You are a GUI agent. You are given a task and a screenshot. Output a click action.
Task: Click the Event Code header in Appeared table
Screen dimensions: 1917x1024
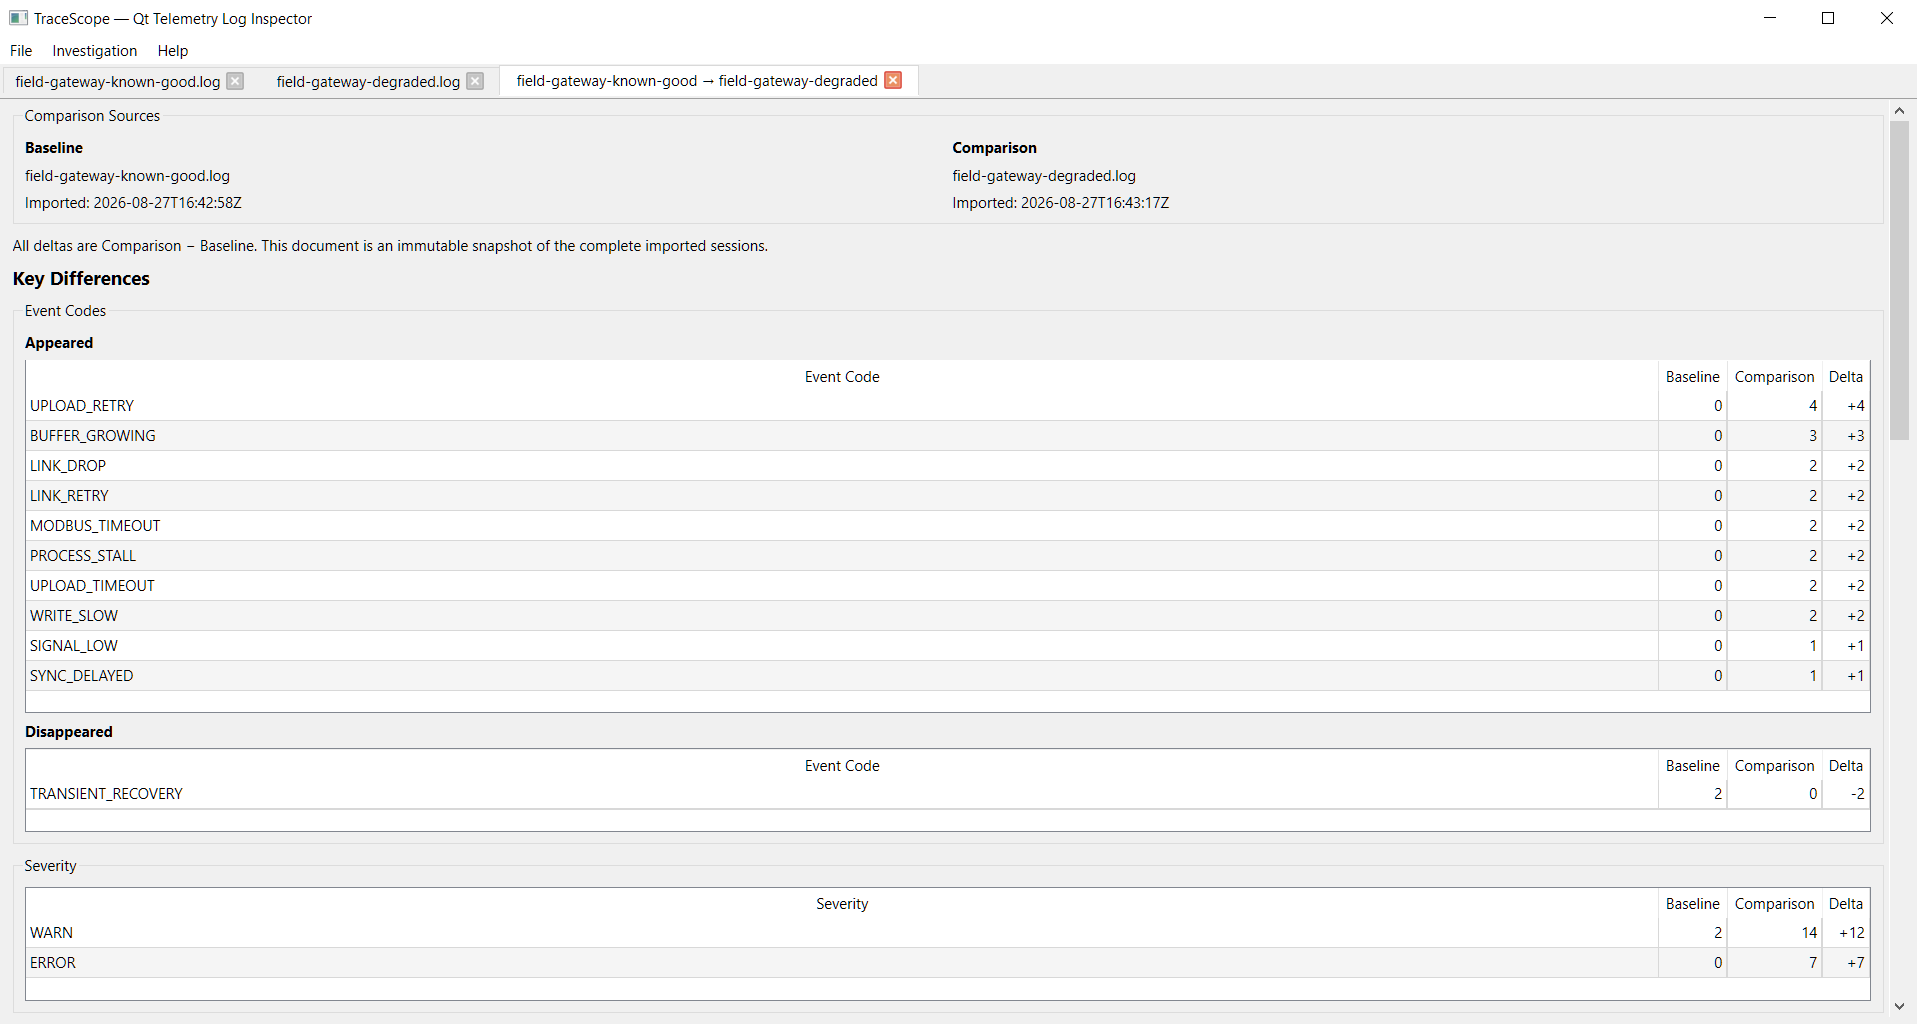point(842,377)
